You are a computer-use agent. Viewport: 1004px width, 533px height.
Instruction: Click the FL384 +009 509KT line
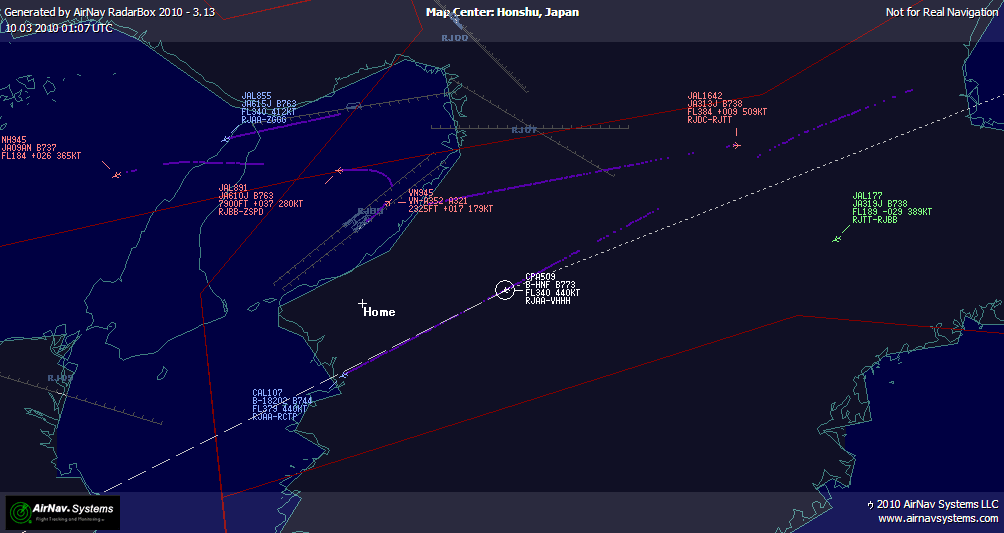(727, 111)
